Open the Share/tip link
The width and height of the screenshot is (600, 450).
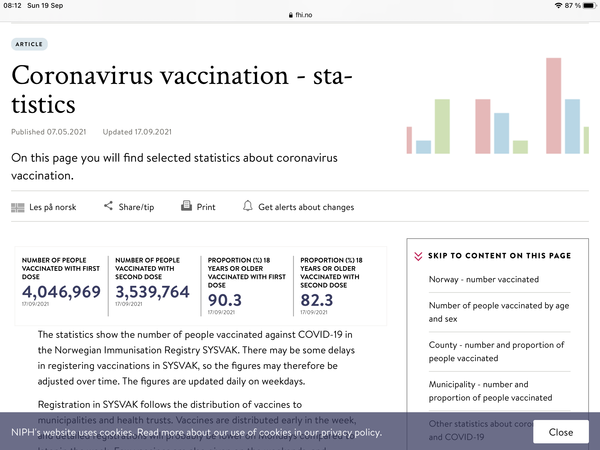pos(136,207)
